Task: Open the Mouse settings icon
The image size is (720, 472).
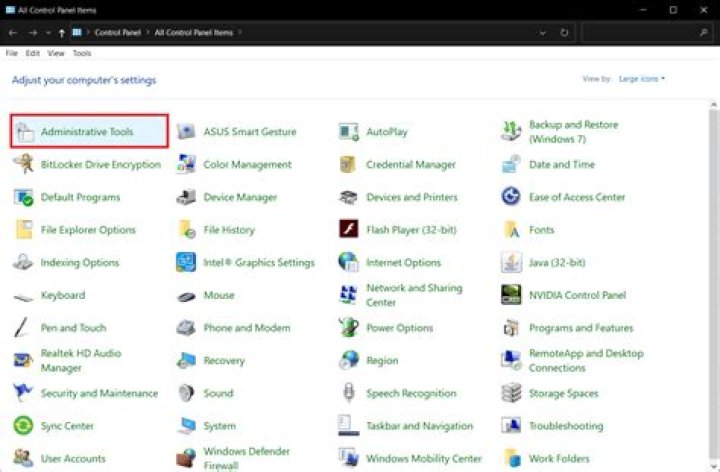Action: click(x=186, y=297)
